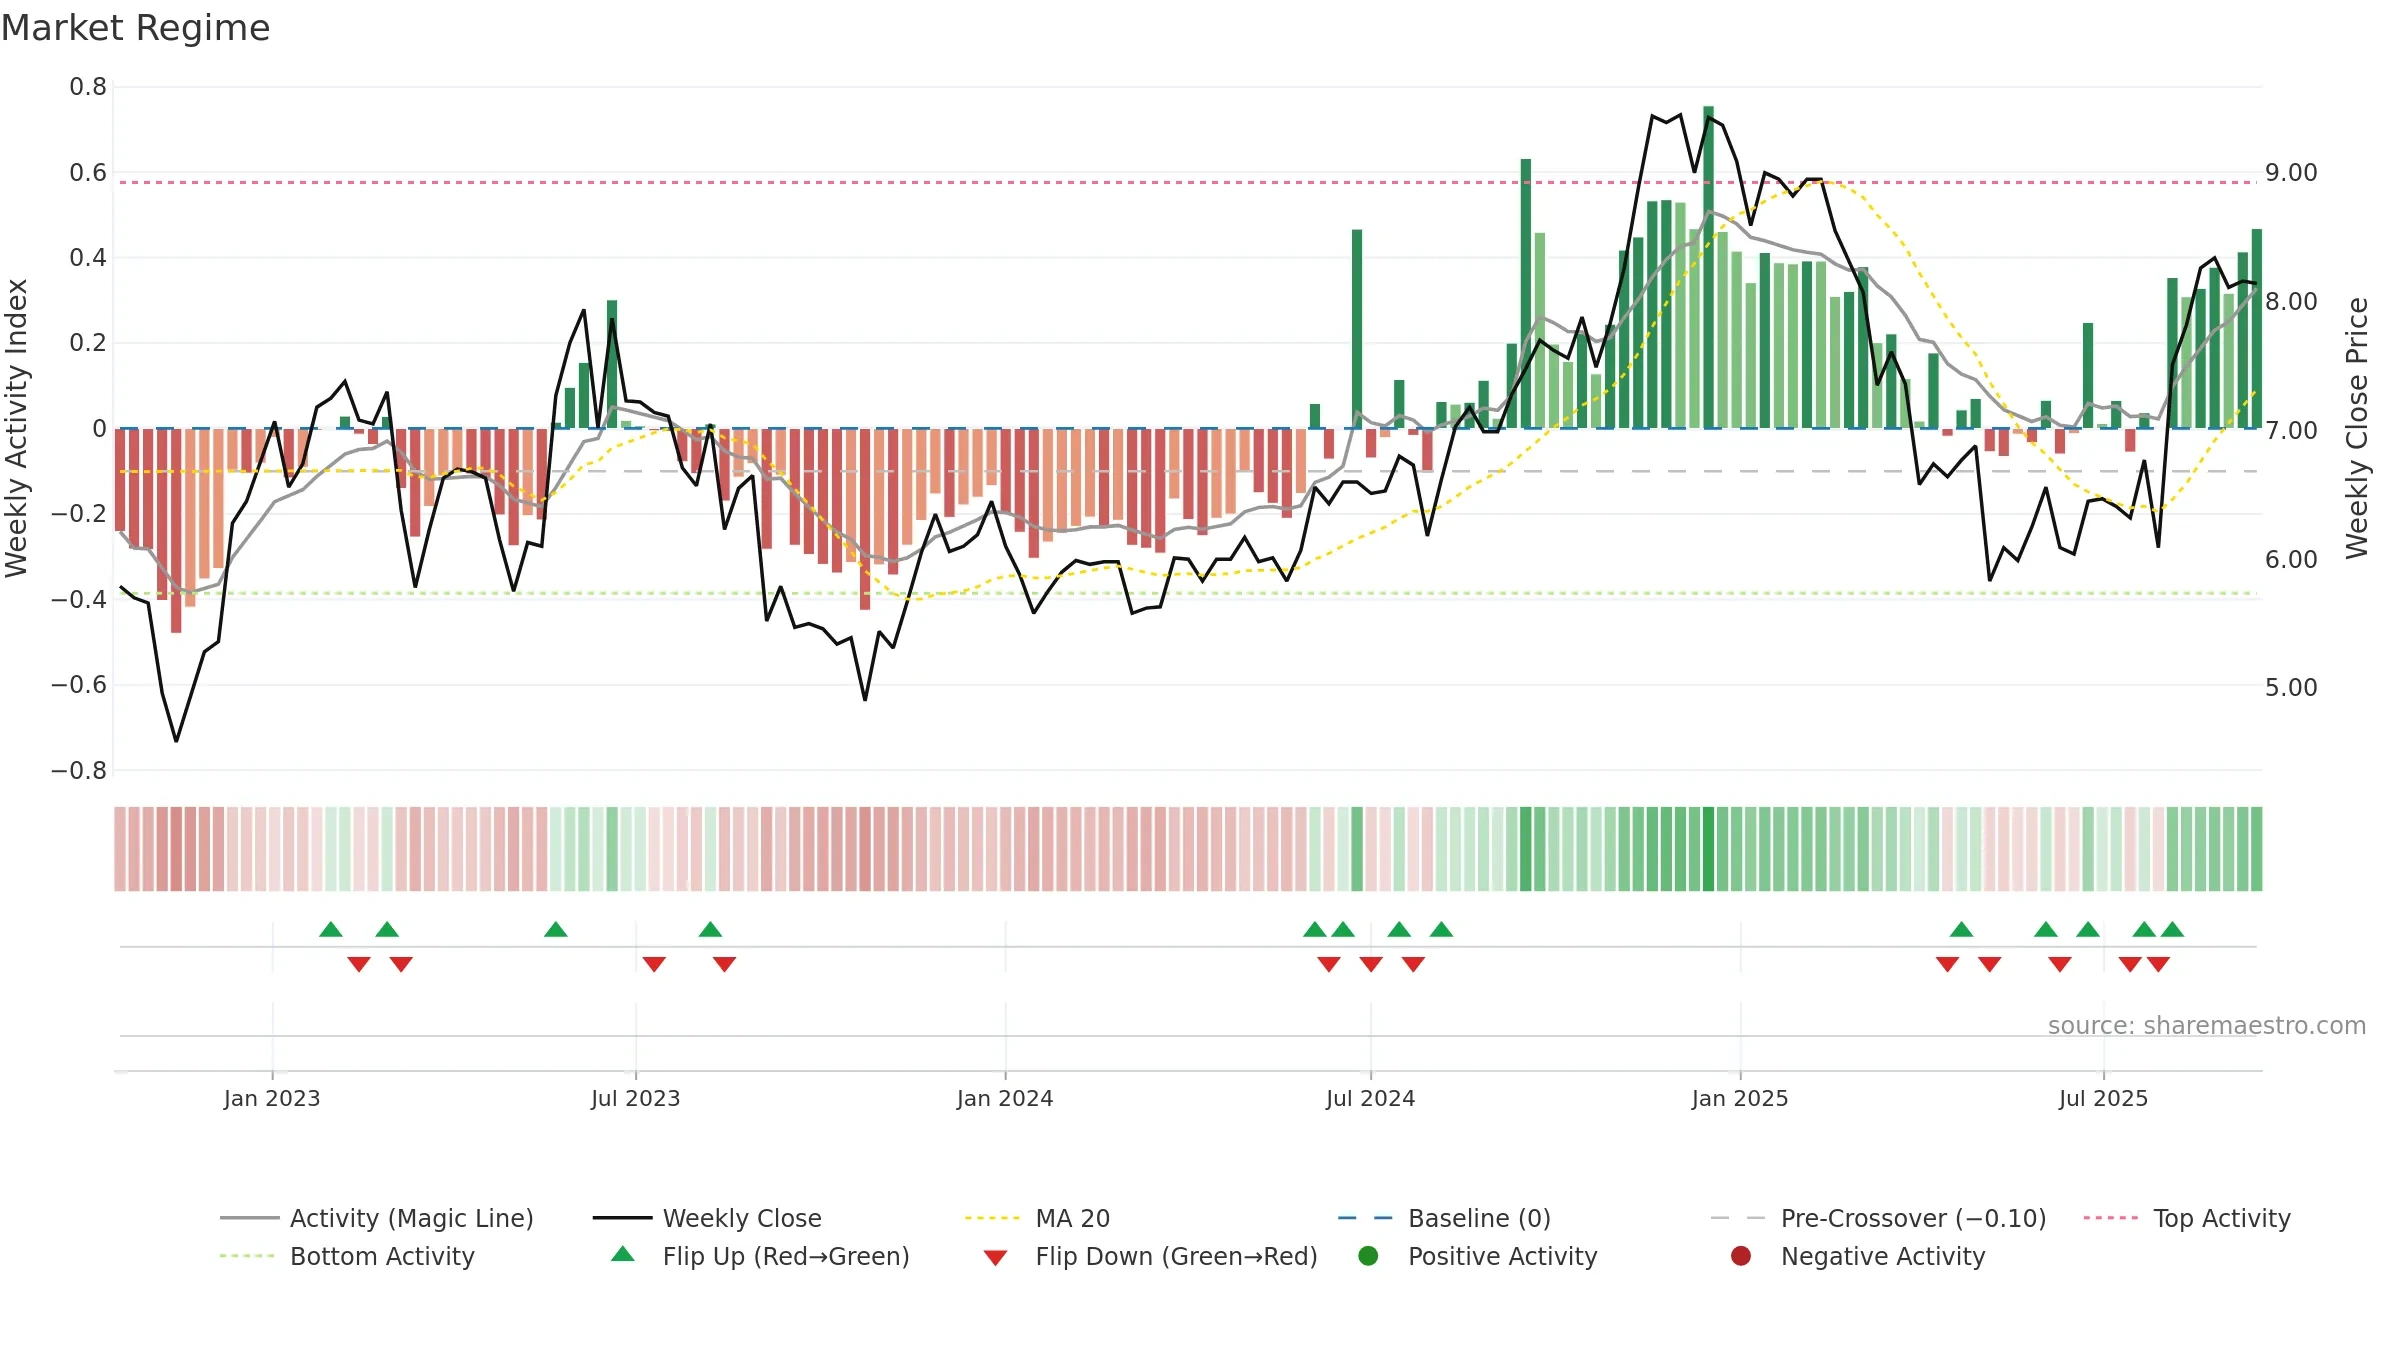
Task: Click the −0.8 activity axis tick
Action: 79,771
